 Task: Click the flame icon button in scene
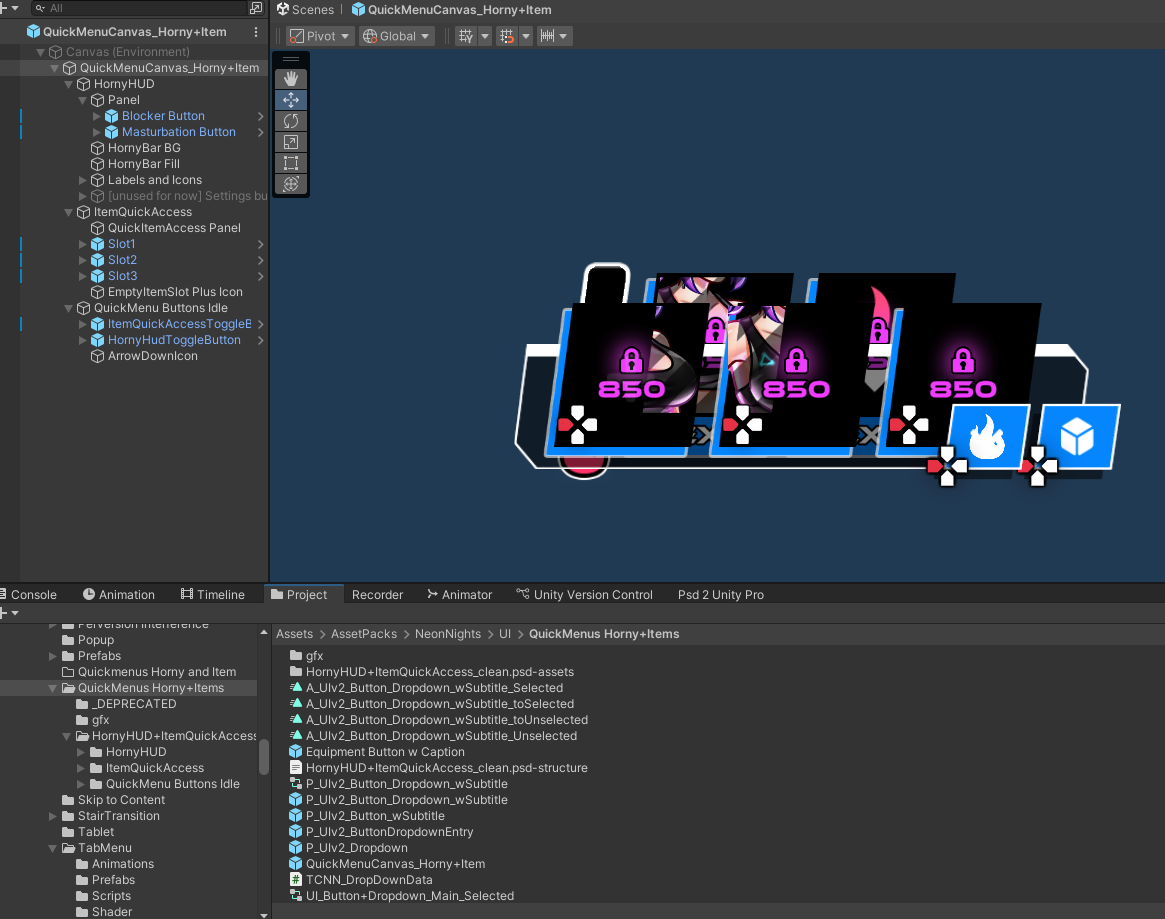pos(987,437)
